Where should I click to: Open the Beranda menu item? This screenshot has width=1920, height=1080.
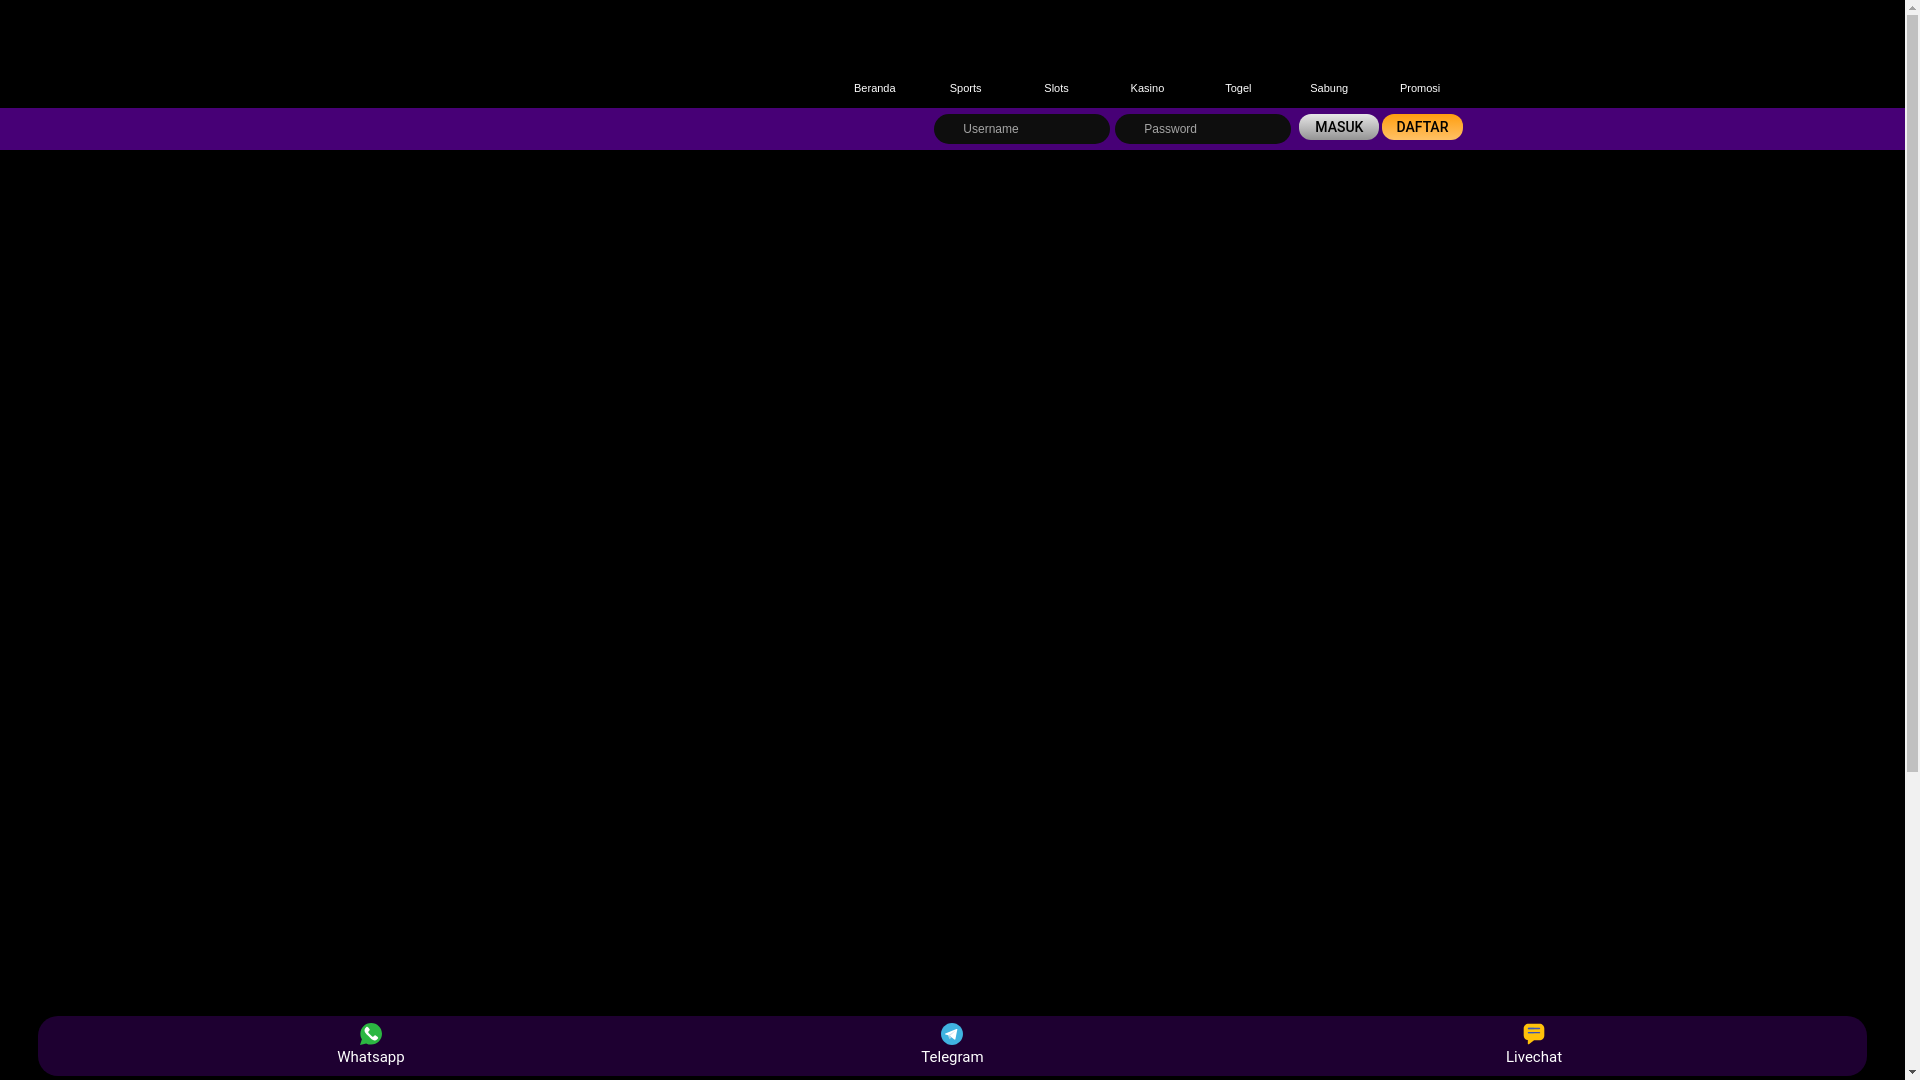click(x=874, y=88)
